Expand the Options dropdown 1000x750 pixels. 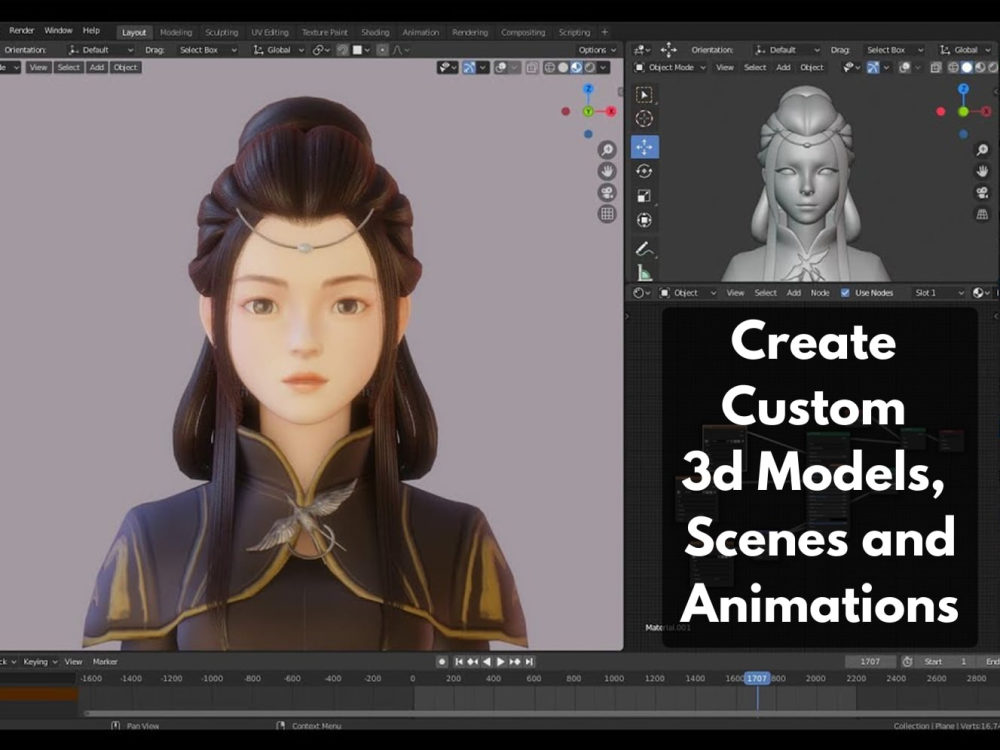[x=598, y=50]
